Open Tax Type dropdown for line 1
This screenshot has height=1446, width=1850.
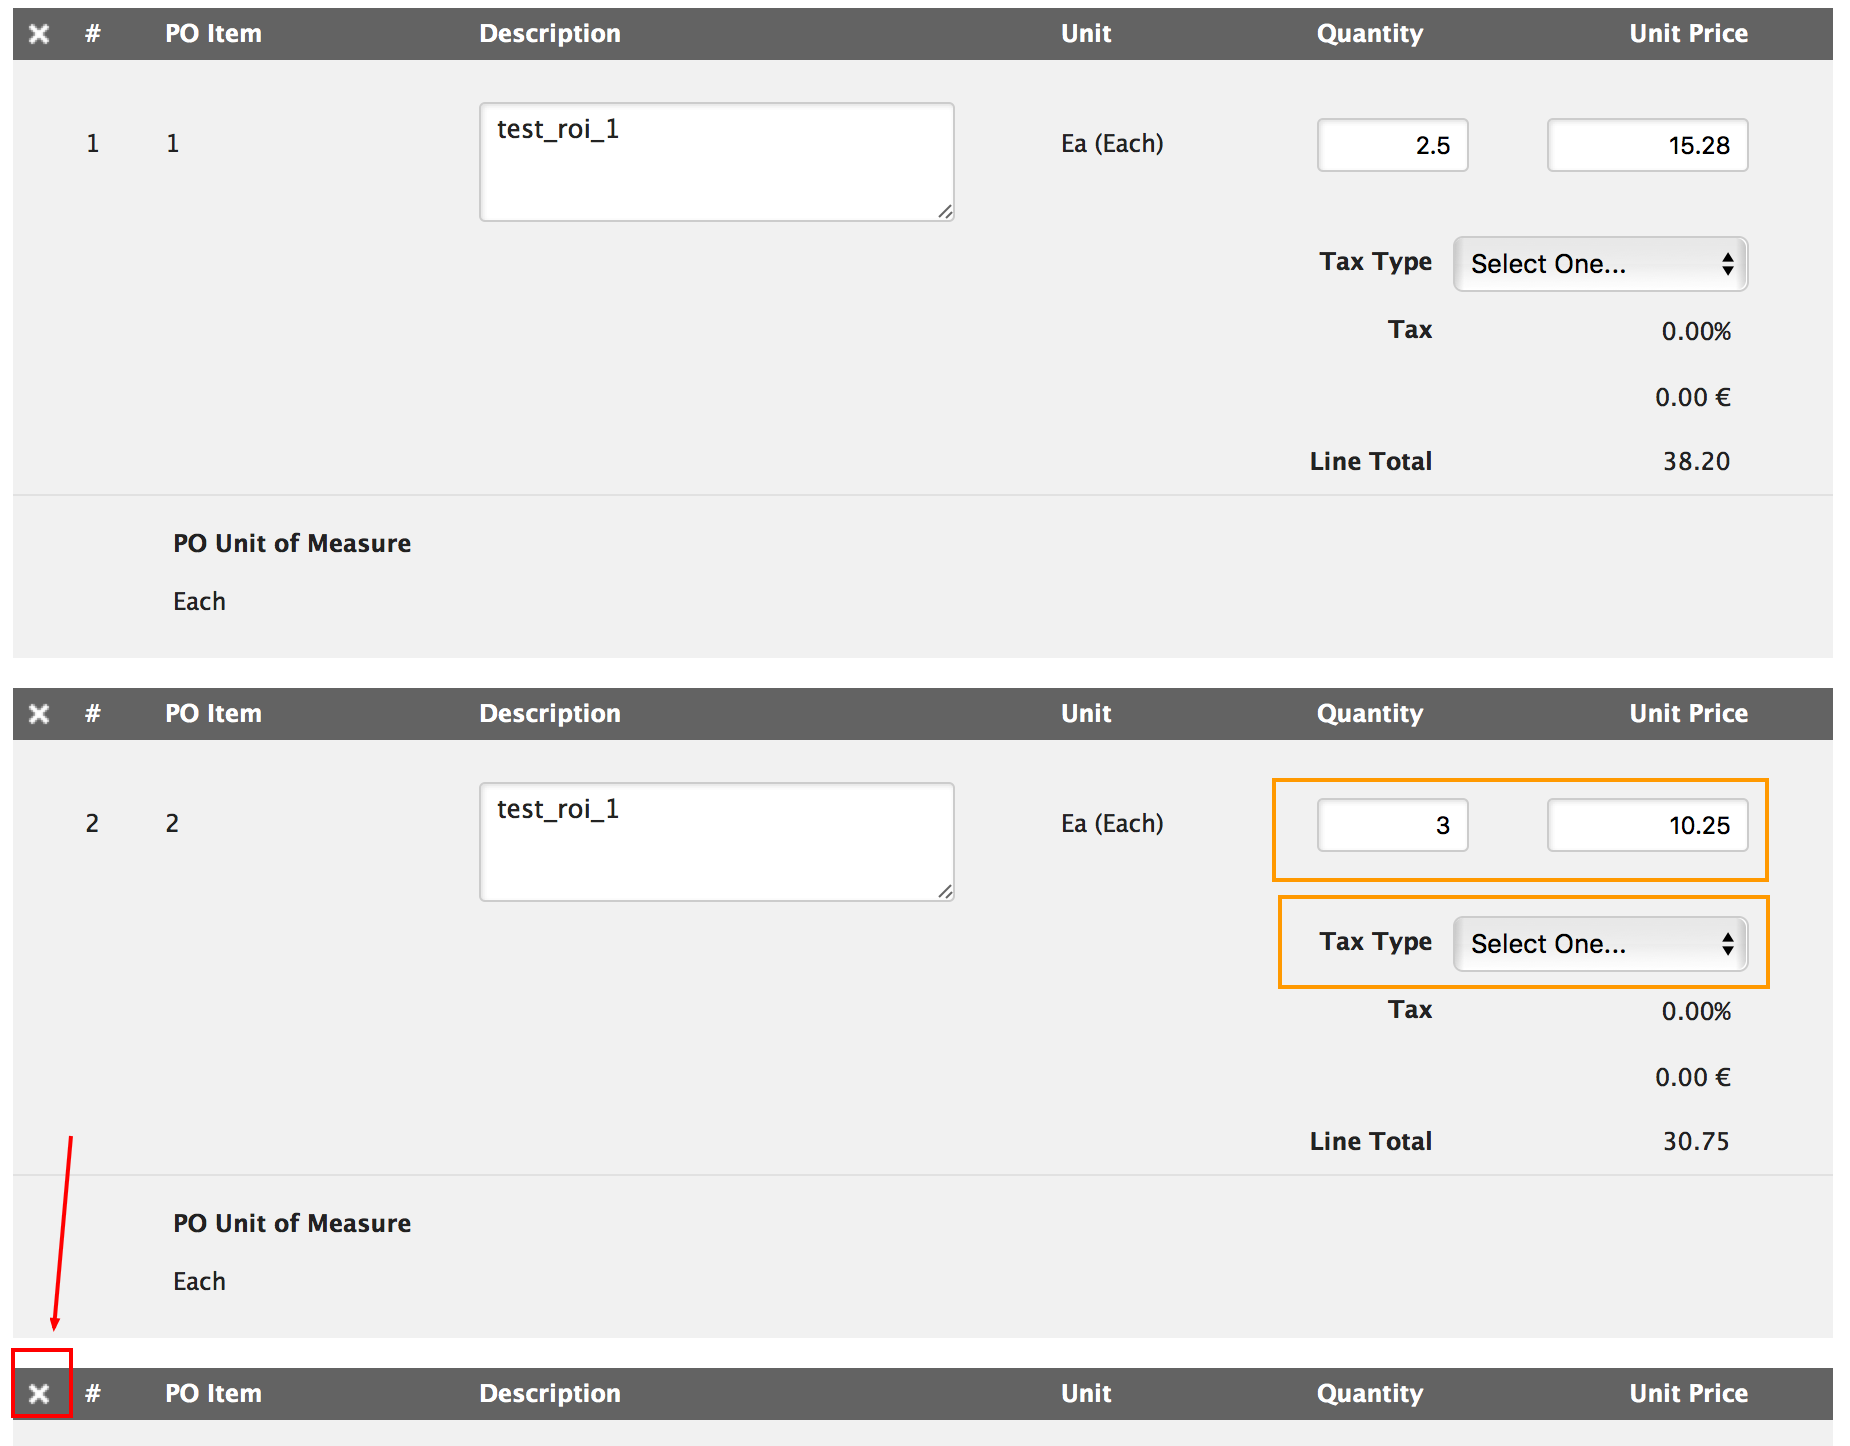1600,264
